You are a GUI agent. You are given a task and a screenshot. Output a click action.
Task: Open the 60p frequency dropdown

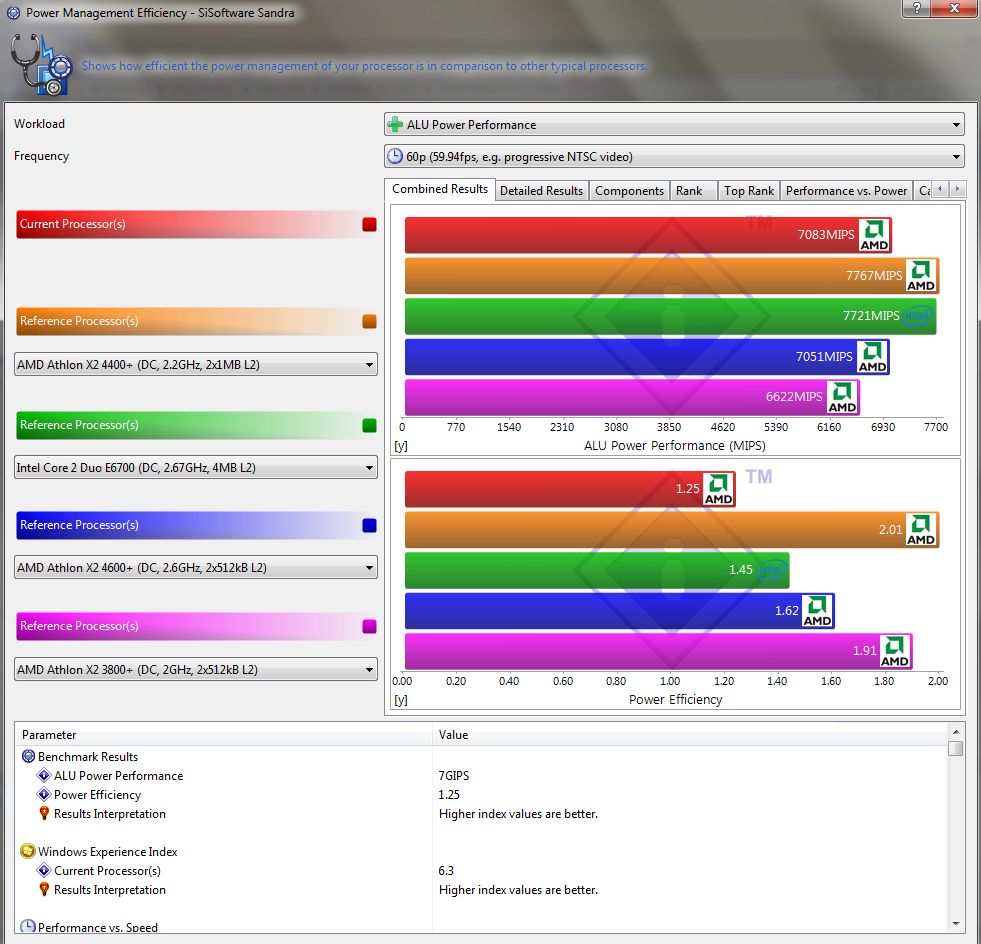674,156
